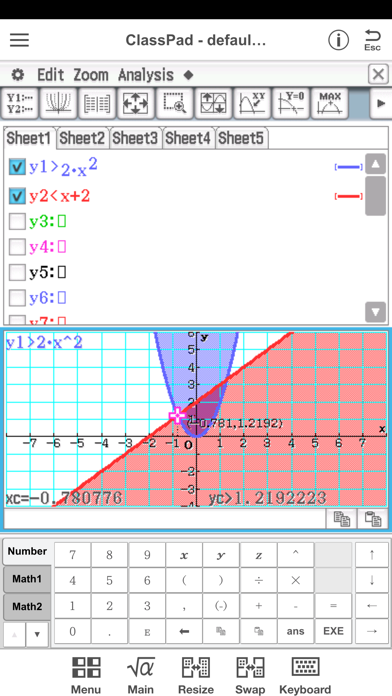This screenshot has height=696, width=392.
Task: Open the Main application icon
Action: point(141,675)
